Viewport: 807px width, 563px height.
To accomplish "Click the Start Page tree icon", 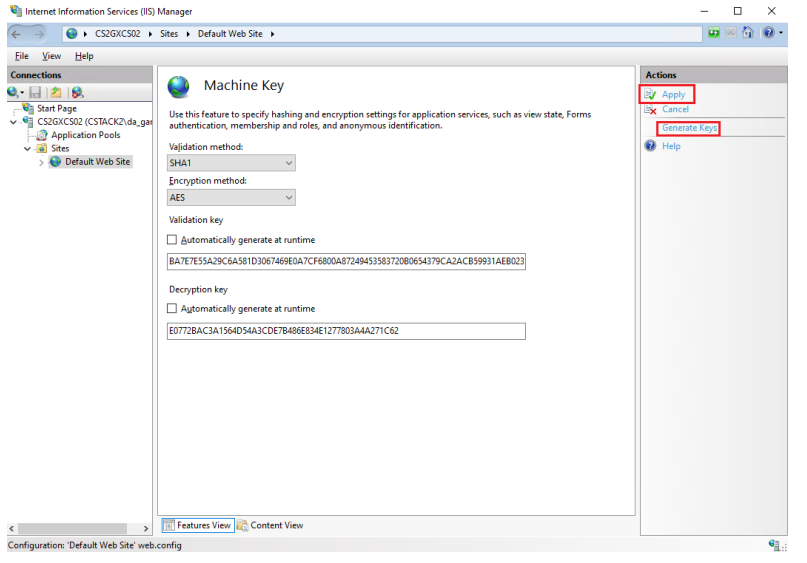I will coord(28,108).
